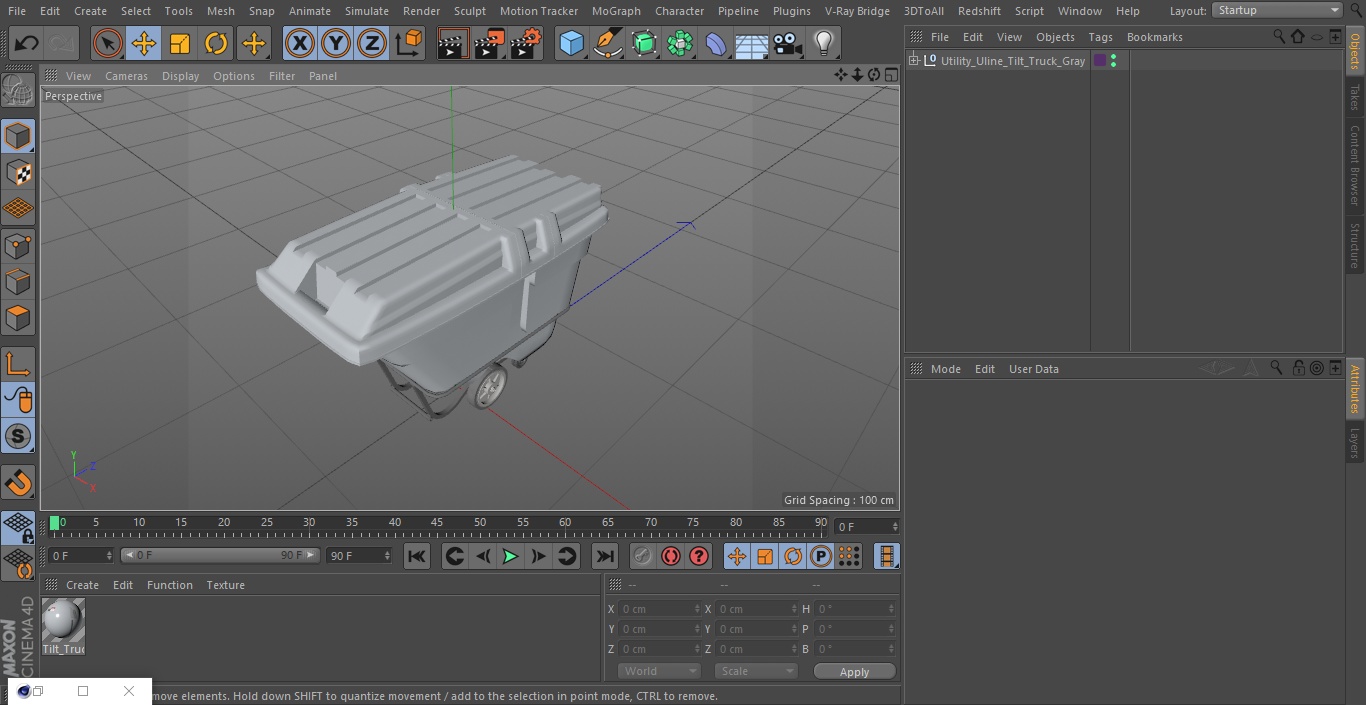Add a Floor environment object
1366x705 pixels.
click(752, 43)
